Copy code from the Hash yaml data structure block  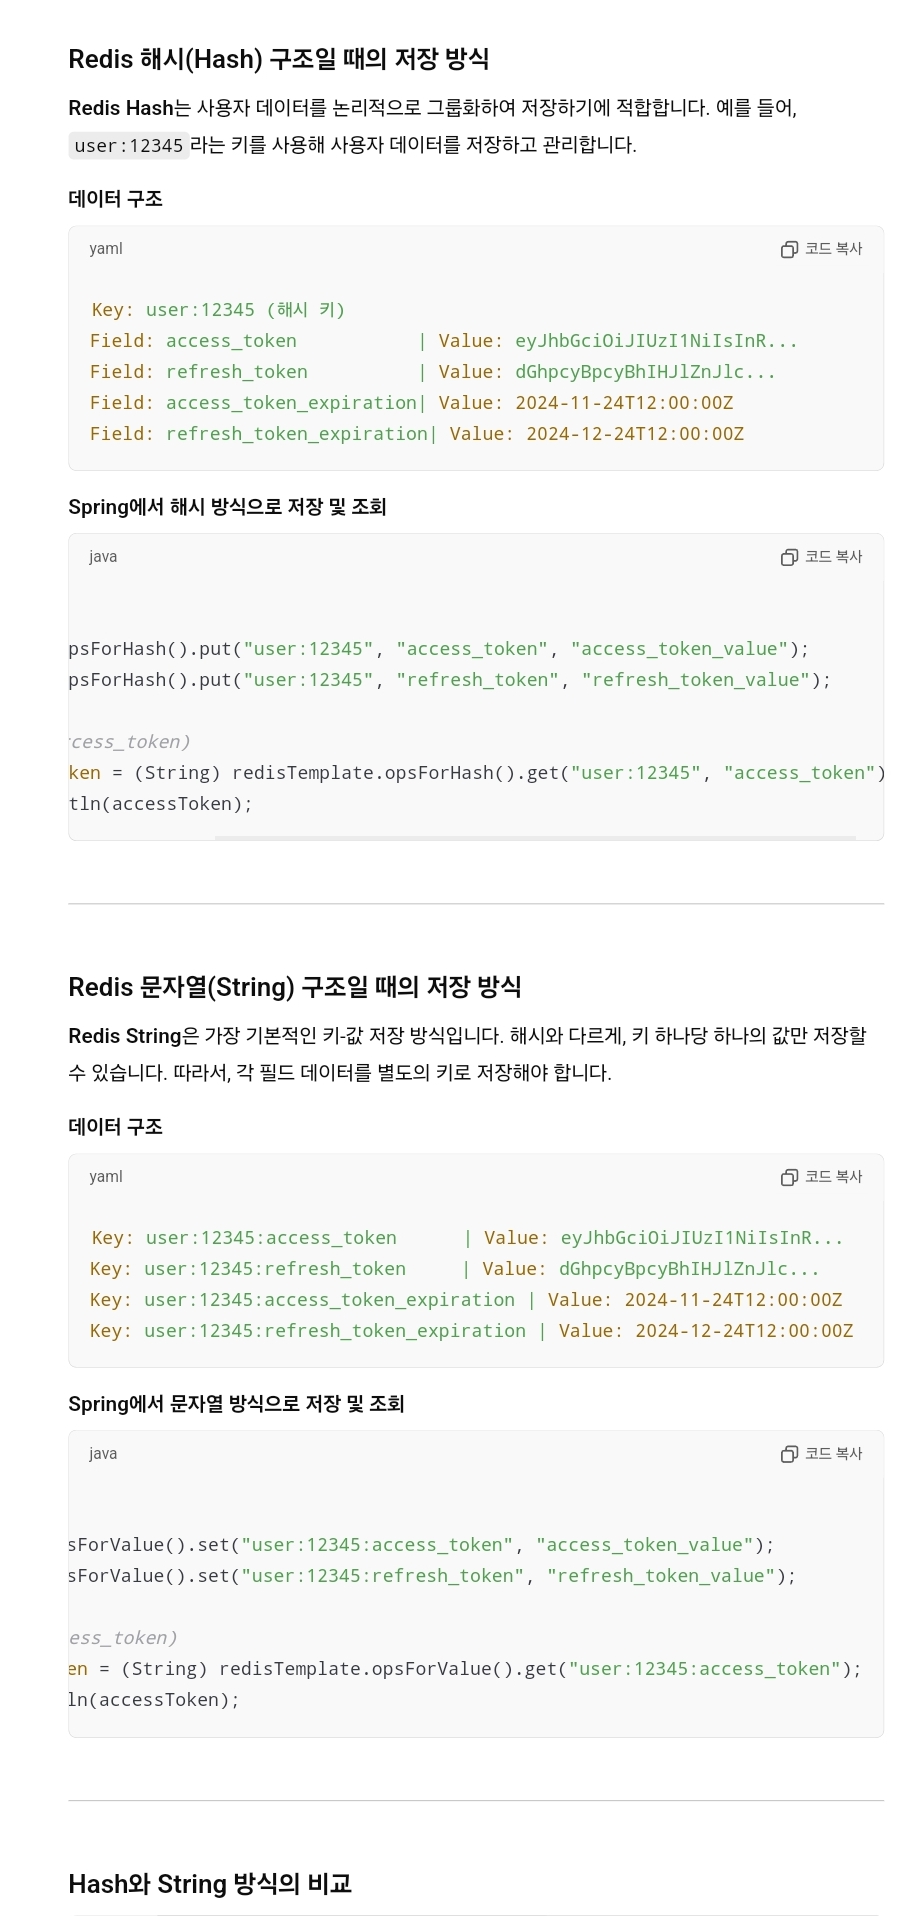tap(821, 249)
